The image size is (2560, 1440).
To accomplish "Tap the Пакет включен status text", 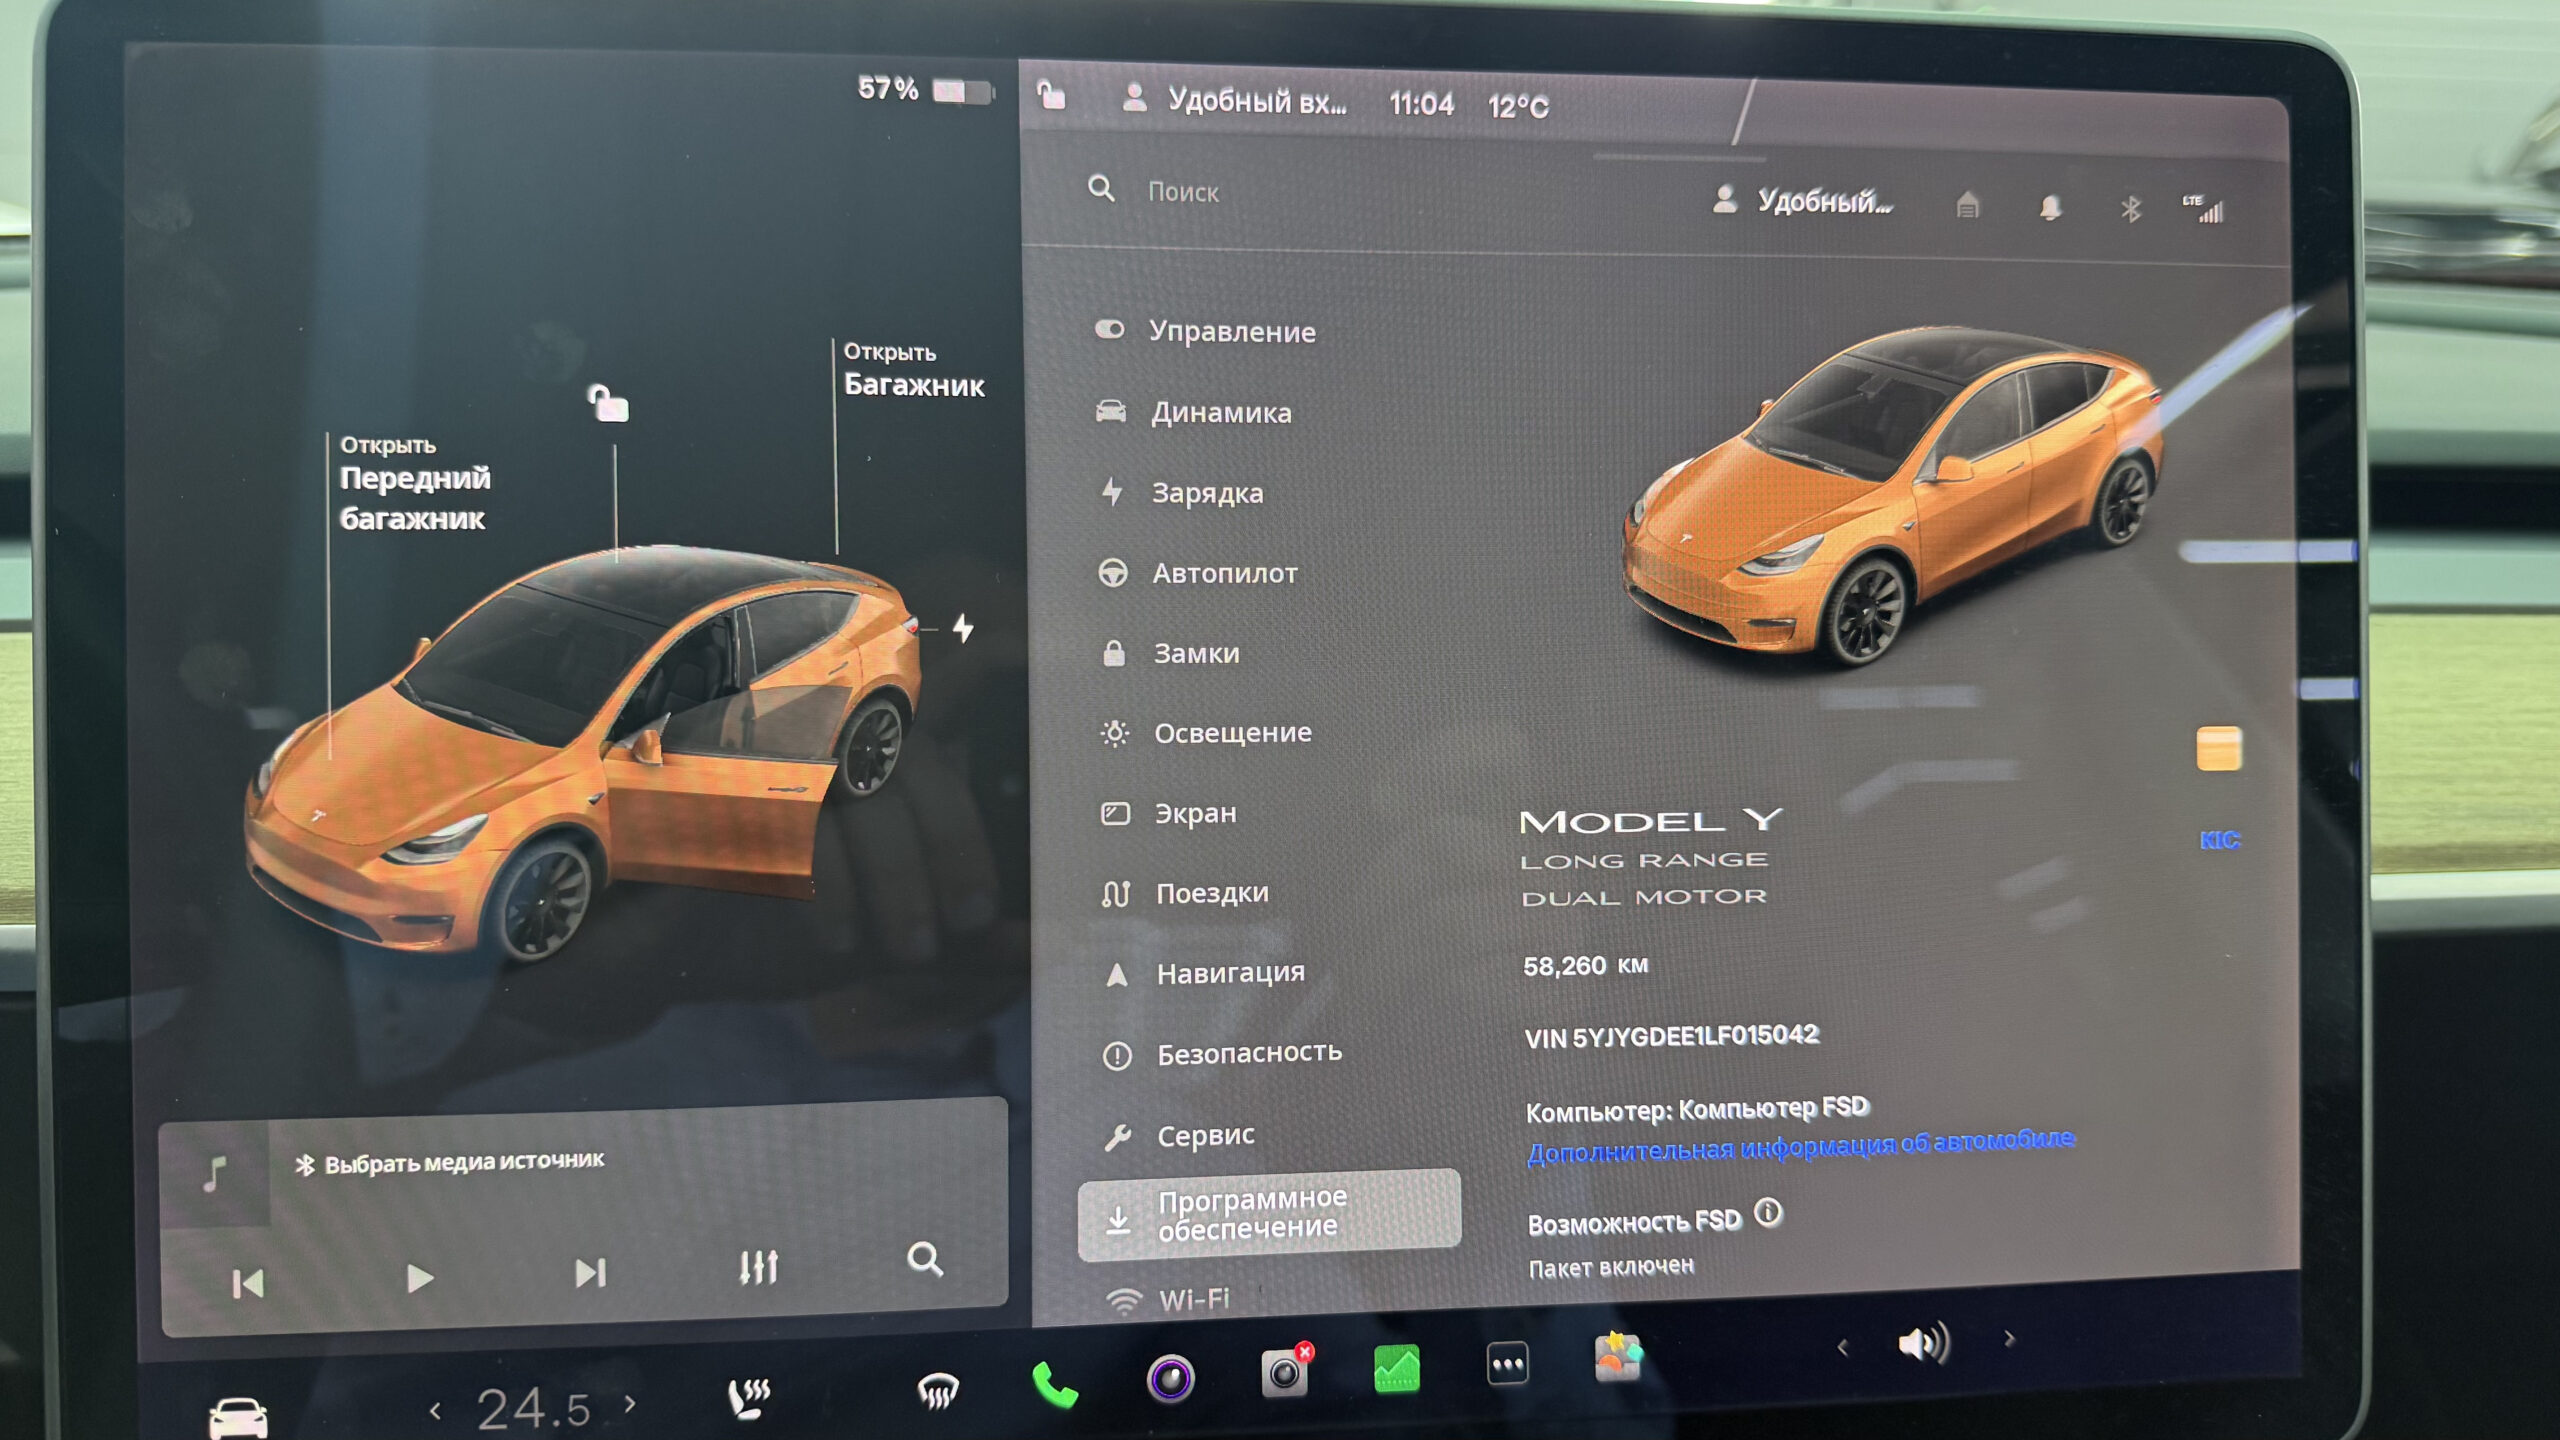I will click(x=1611, y=1267).
